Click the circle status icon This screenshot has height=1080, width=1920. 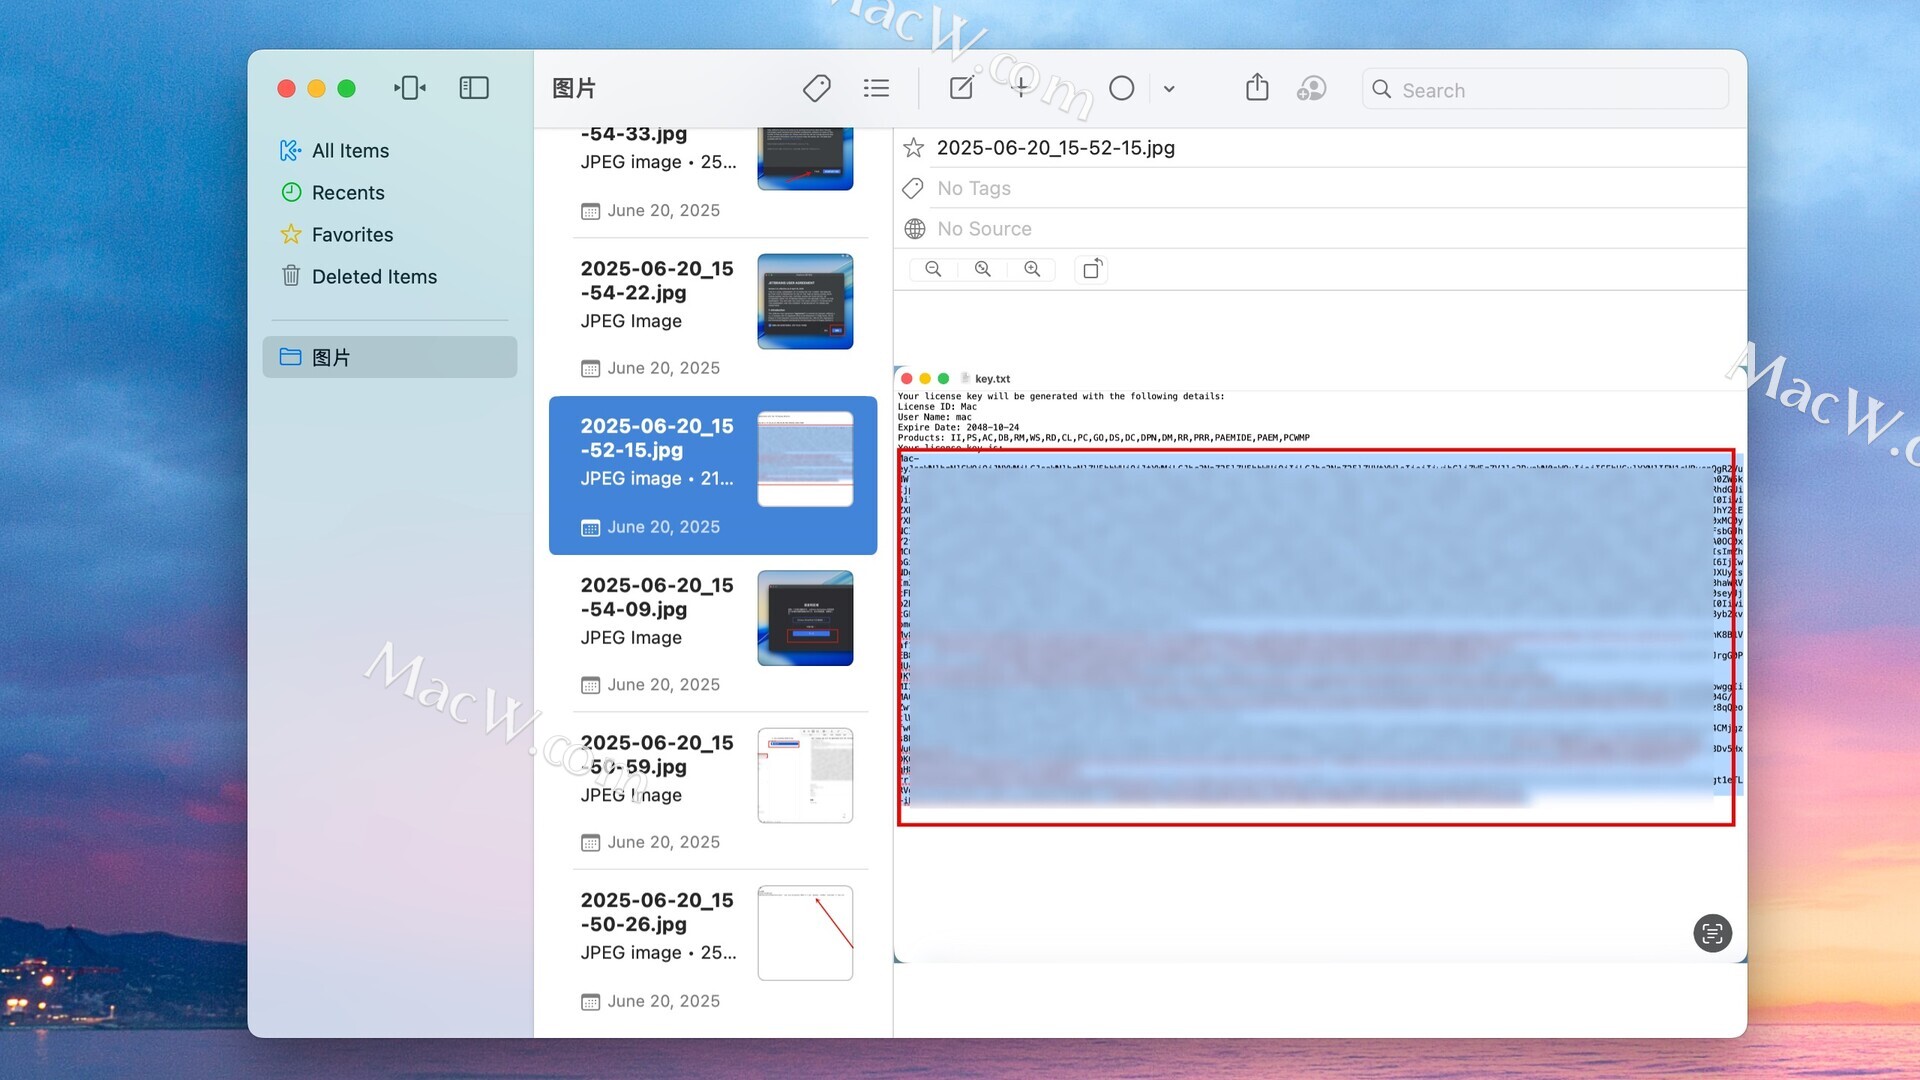[x=1122, y=88]
